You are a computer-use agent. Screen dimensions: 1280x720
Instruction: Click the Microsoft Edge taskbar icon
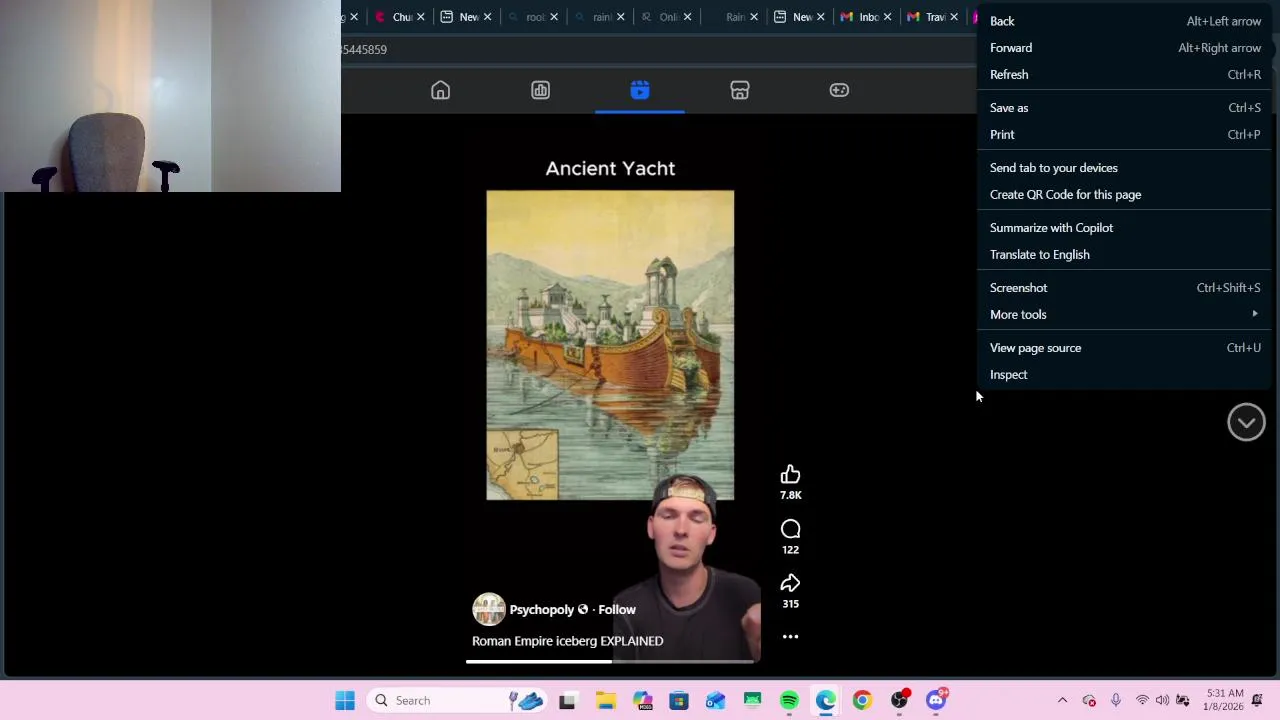(x=825, y=700)
